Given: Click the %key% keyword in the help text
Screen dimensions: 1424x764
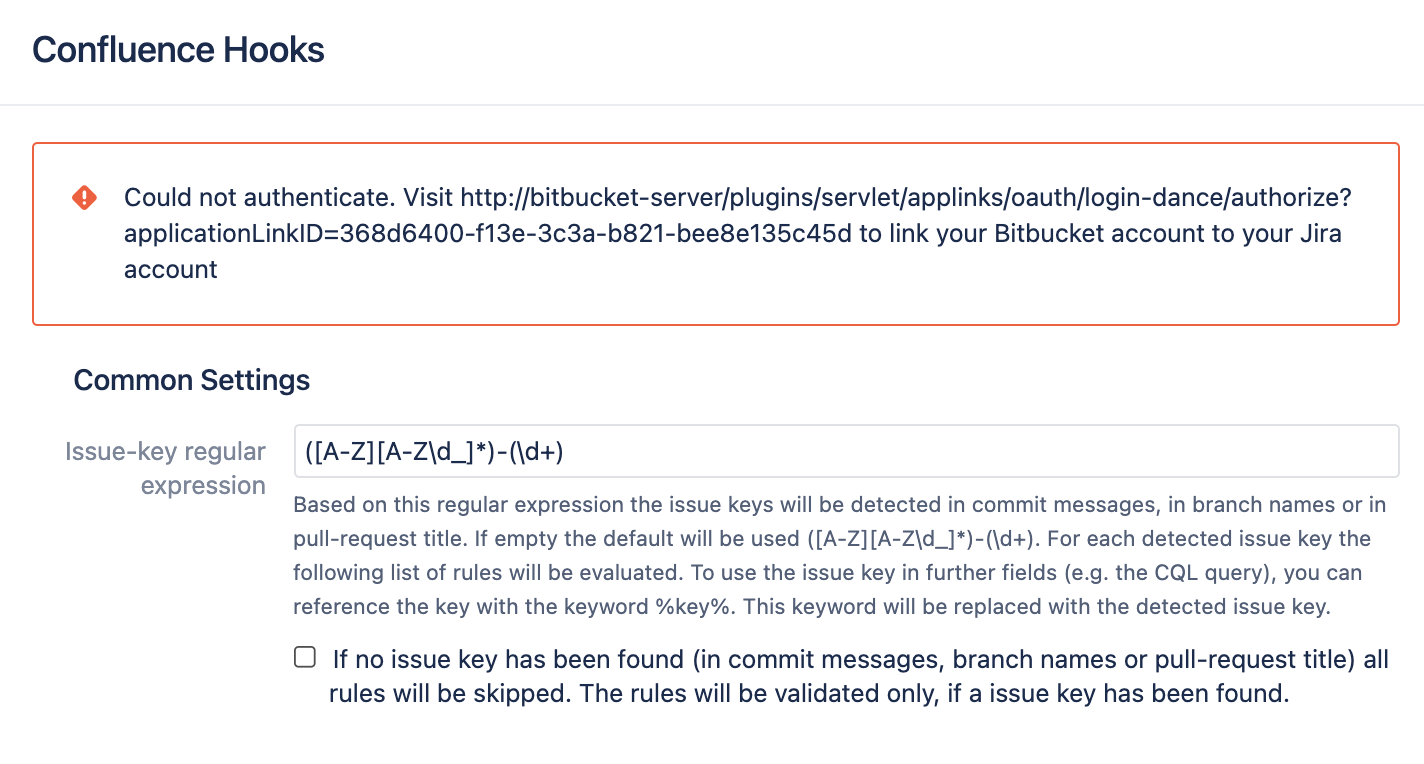Looking at the screenshot, I should pyautogui.click(x=709, y=607).
